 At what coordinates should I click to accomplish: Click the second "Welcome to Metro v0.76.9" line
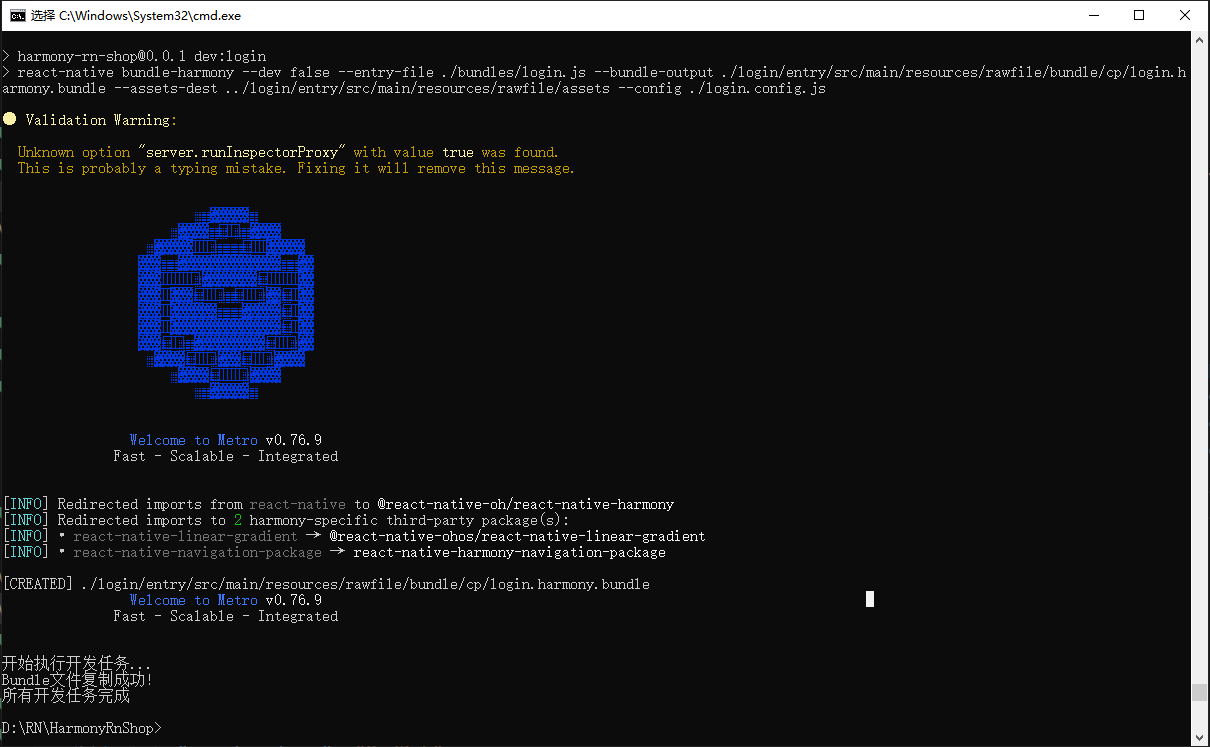point(225,600)
